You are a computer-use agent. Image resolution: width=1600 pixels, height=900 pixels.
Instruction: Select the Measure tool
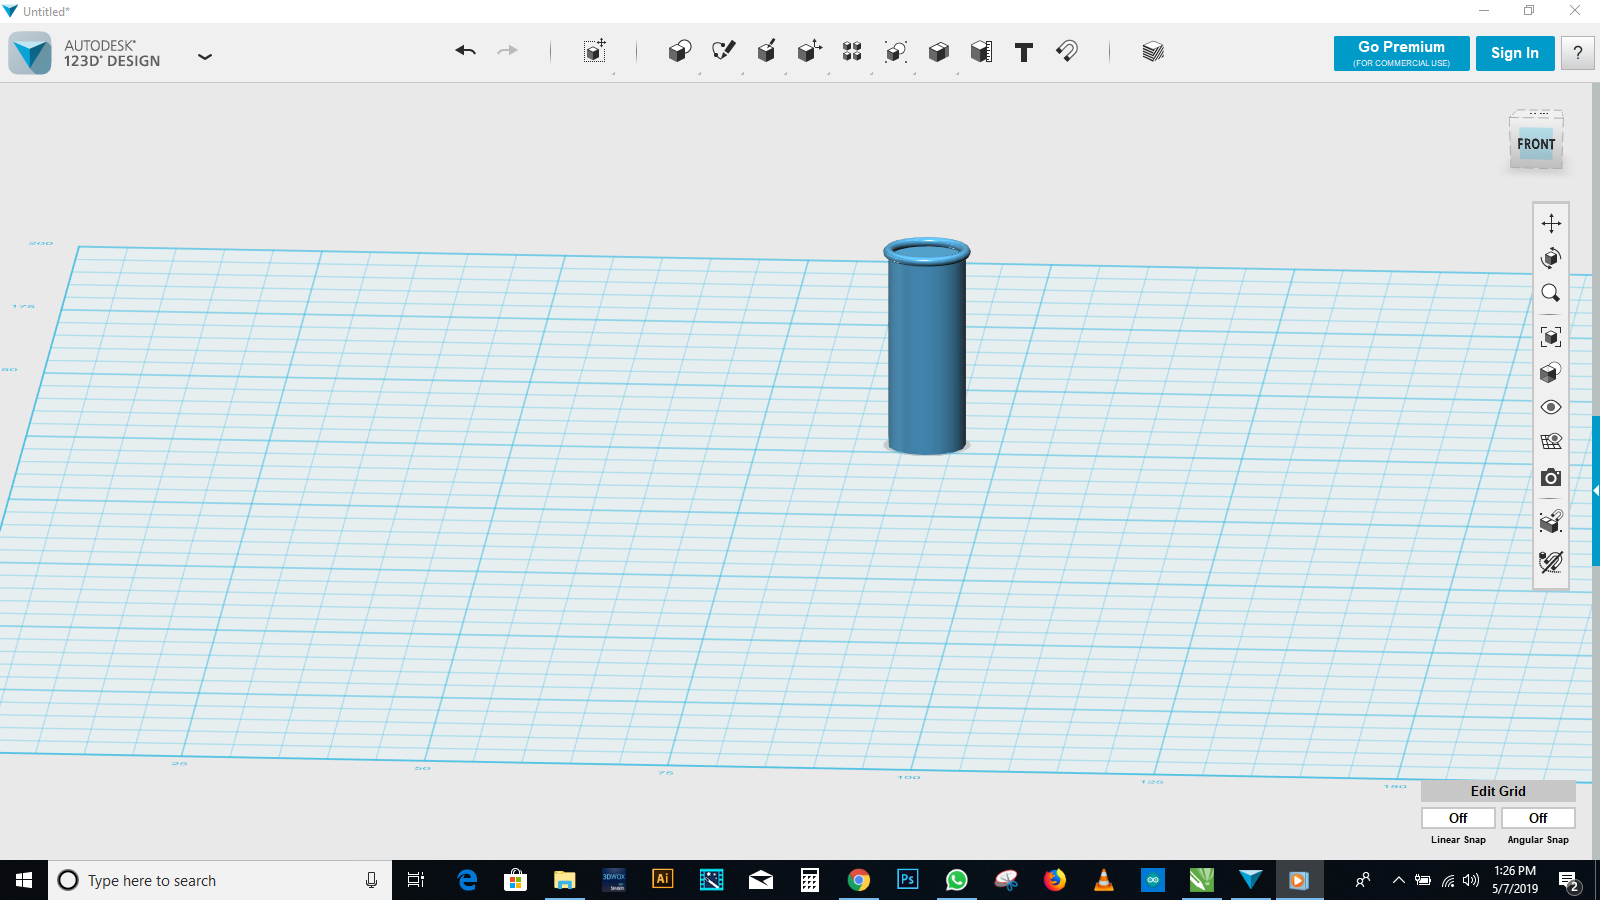point(981,52)
